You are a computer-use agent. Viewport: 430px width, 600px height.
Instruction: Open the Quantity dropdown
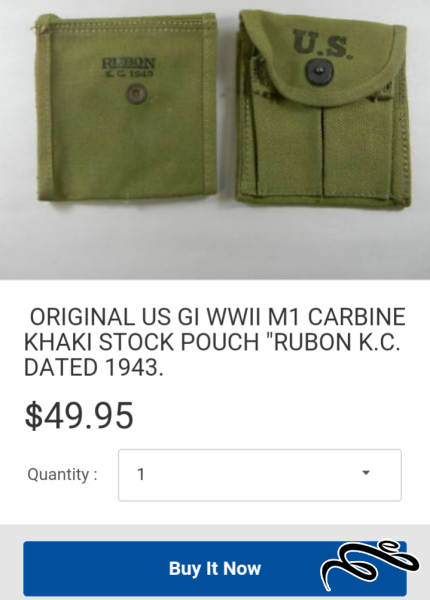coord(260,475)
